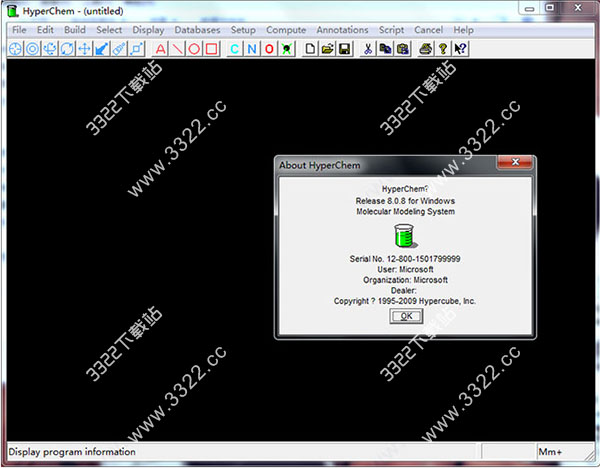Pick the red line annotation tool
The image size is (600, 468).
pyautogui.click(x=178, y=49)
